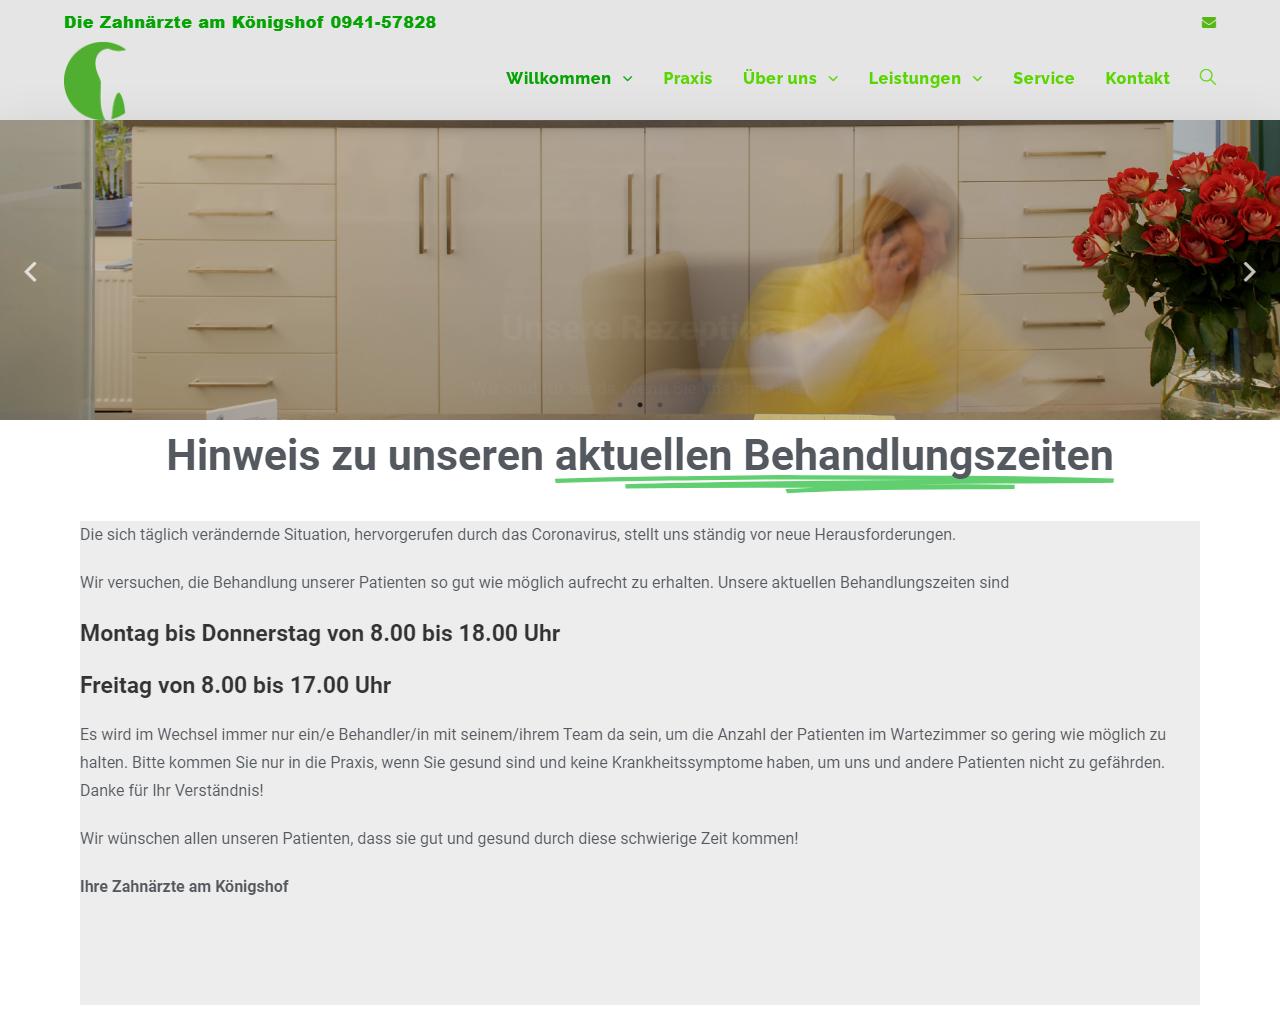Select the third slider pagination dot
This screenshot has height=1024, width=1280.
660,405
